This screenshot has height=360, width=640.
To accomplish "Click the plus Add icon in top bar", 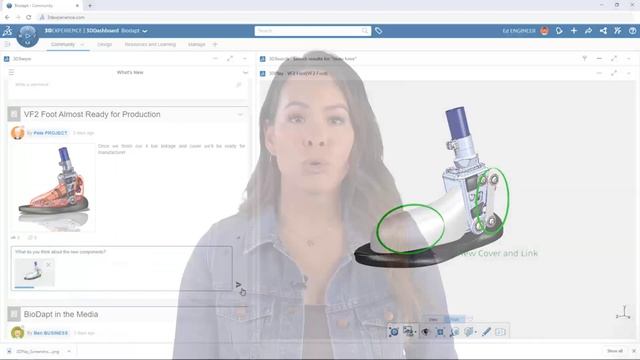I will click(574, 31).
